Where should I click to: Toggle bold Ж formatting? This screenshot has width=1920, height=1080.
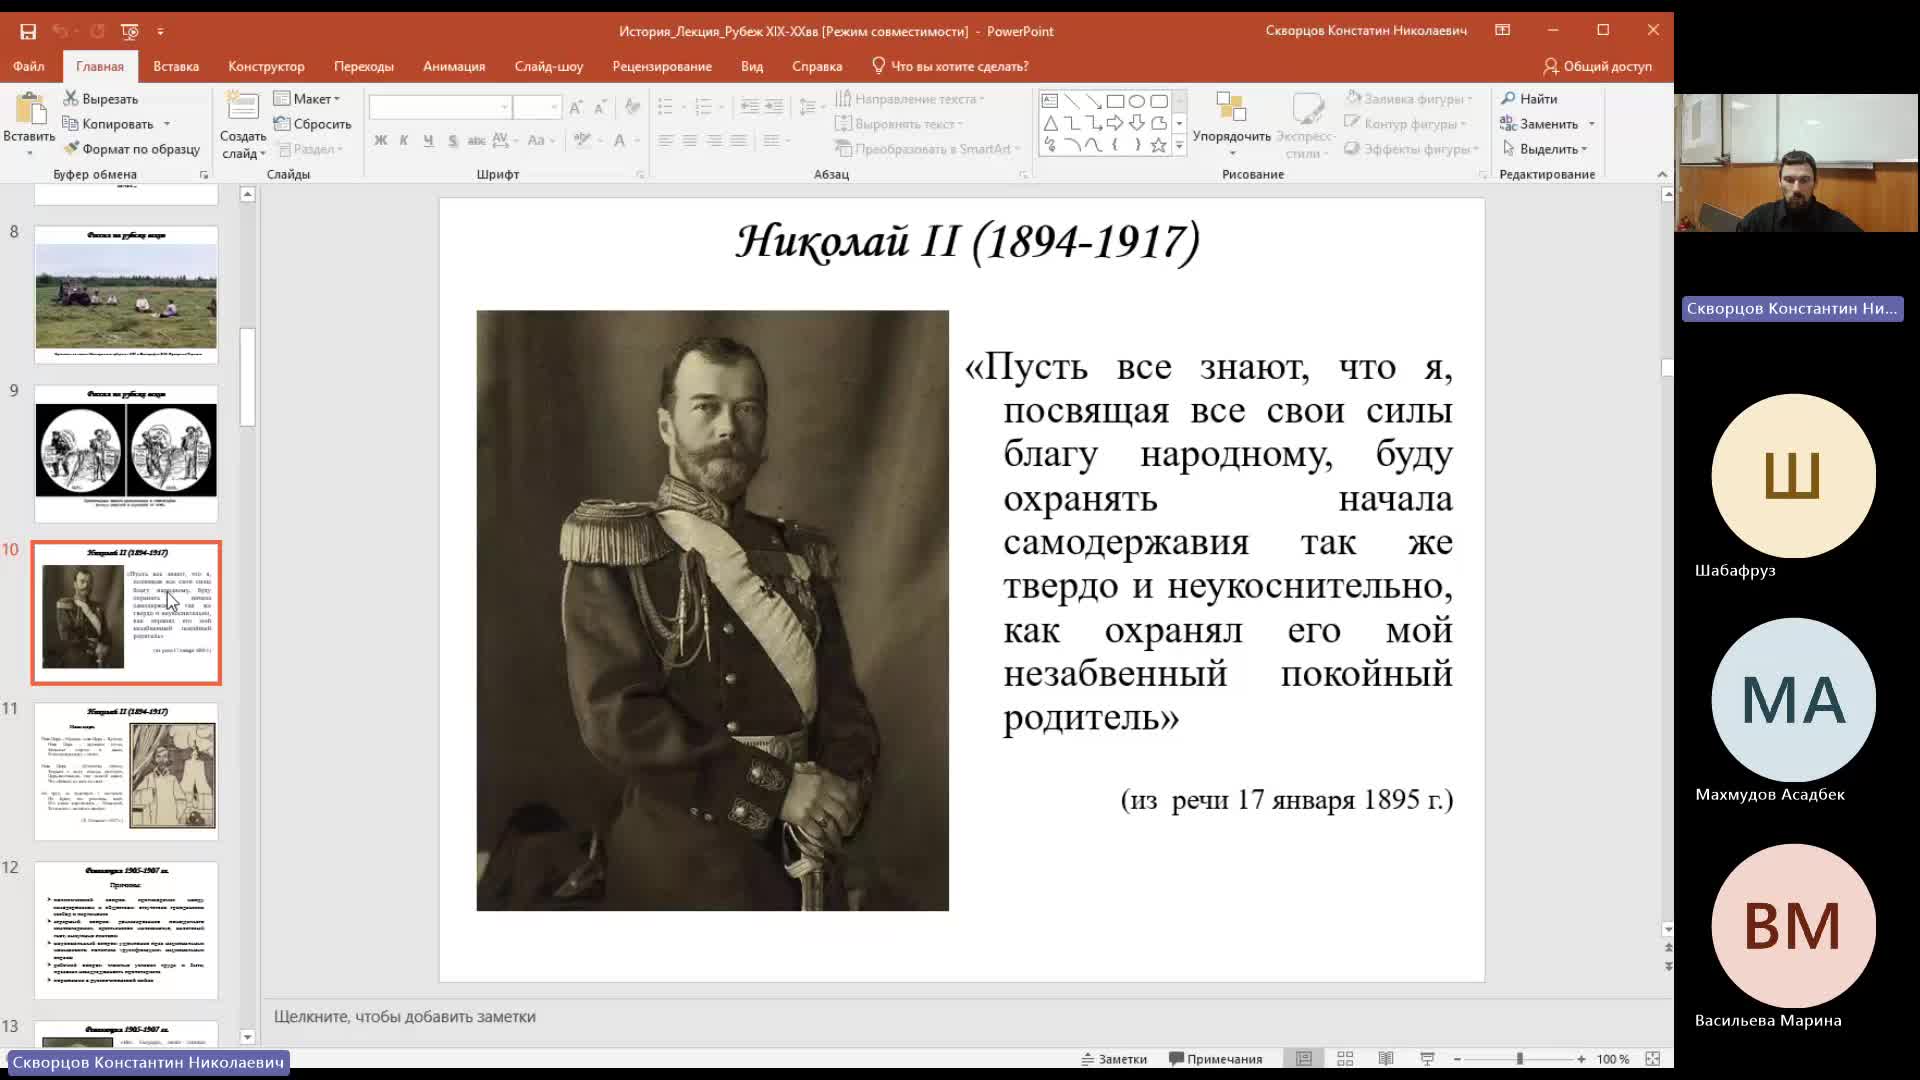click(380, 140)
